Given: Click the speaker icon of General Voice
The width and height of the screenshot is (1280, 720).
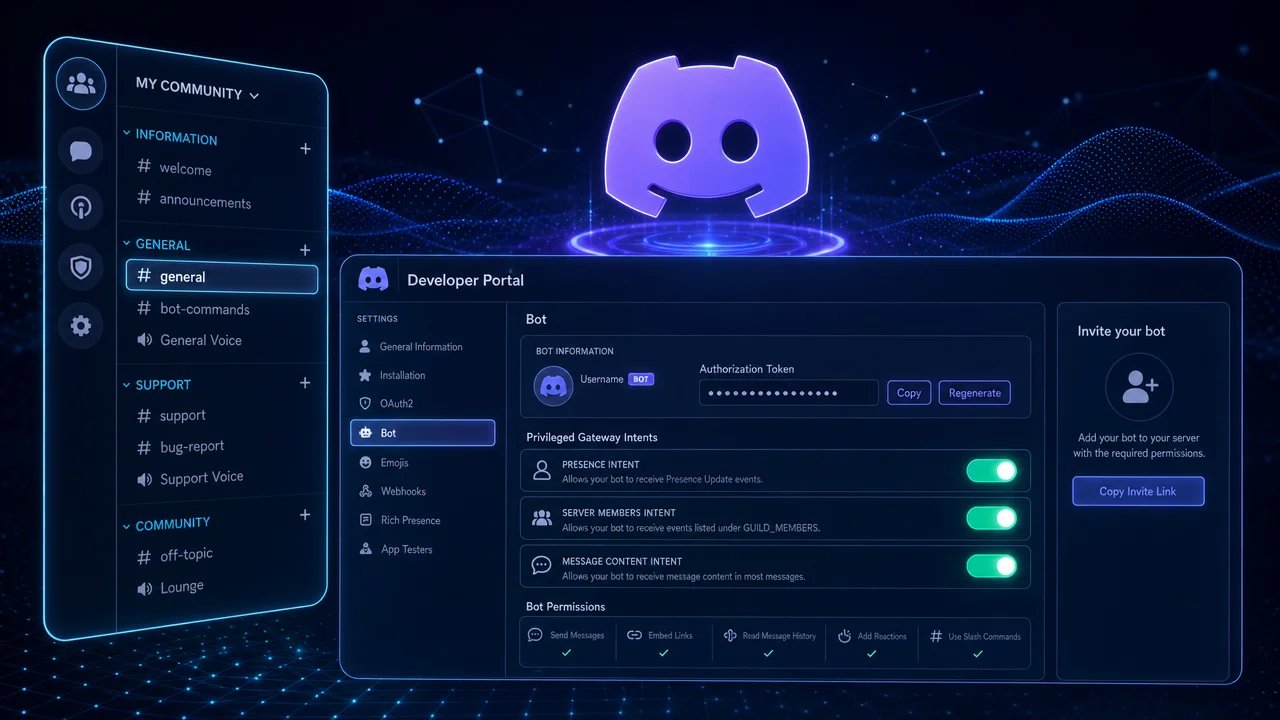Looking at the screenshot, I should 144,340.
